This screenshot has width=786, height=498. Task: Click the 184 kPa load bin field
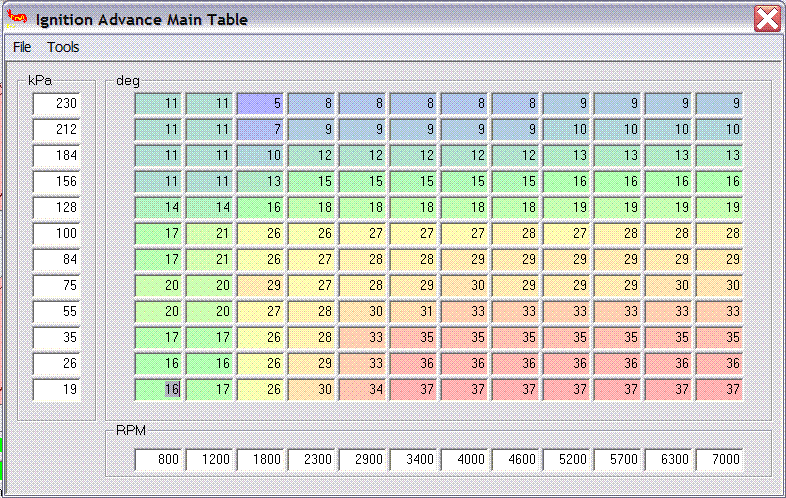coord(56,155)
